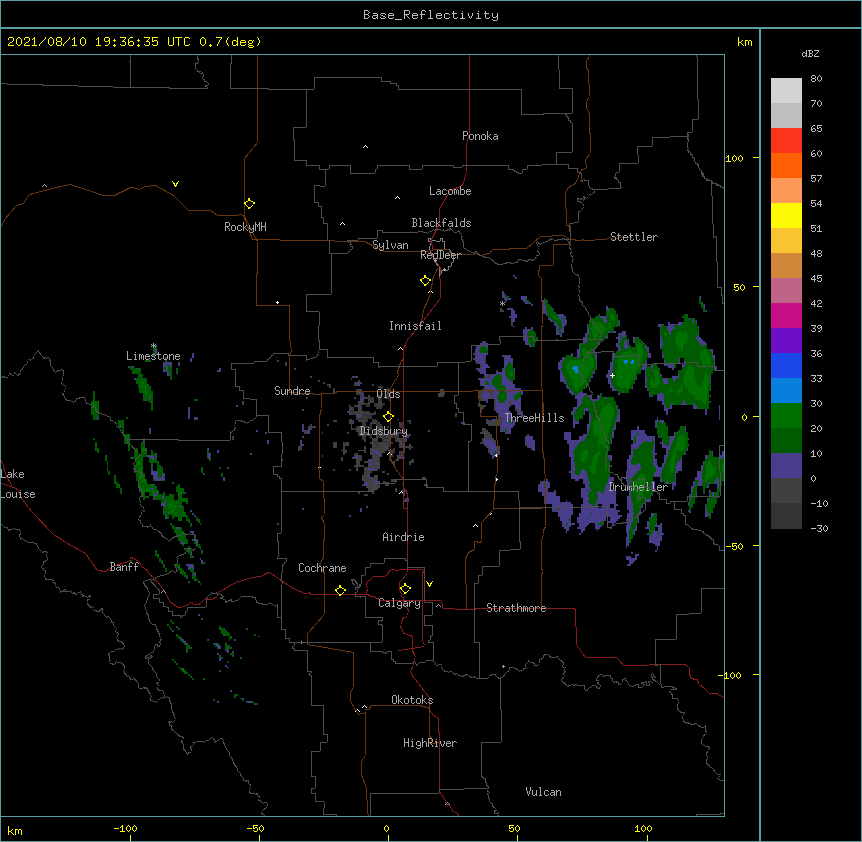Click the 65 value in the dBZ legend
The height and width of the screenshot is (842, 862).
pyautogui.click(x=816, y=129)
